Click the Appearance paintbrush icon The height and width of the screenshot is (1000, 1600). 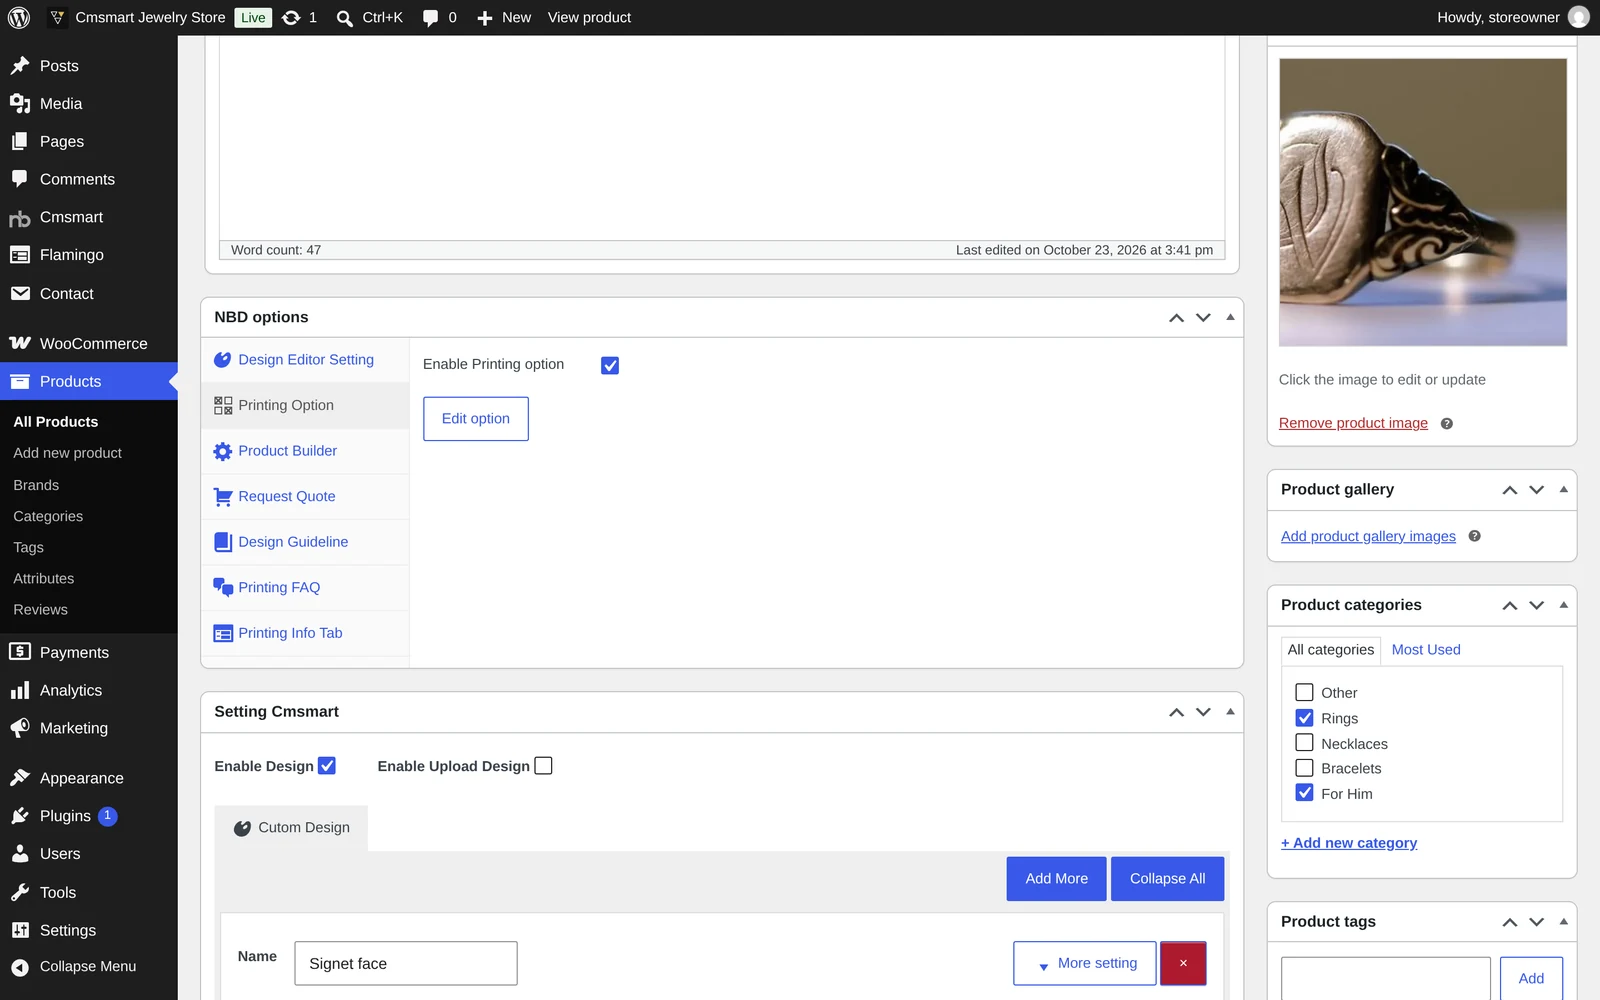20,778
